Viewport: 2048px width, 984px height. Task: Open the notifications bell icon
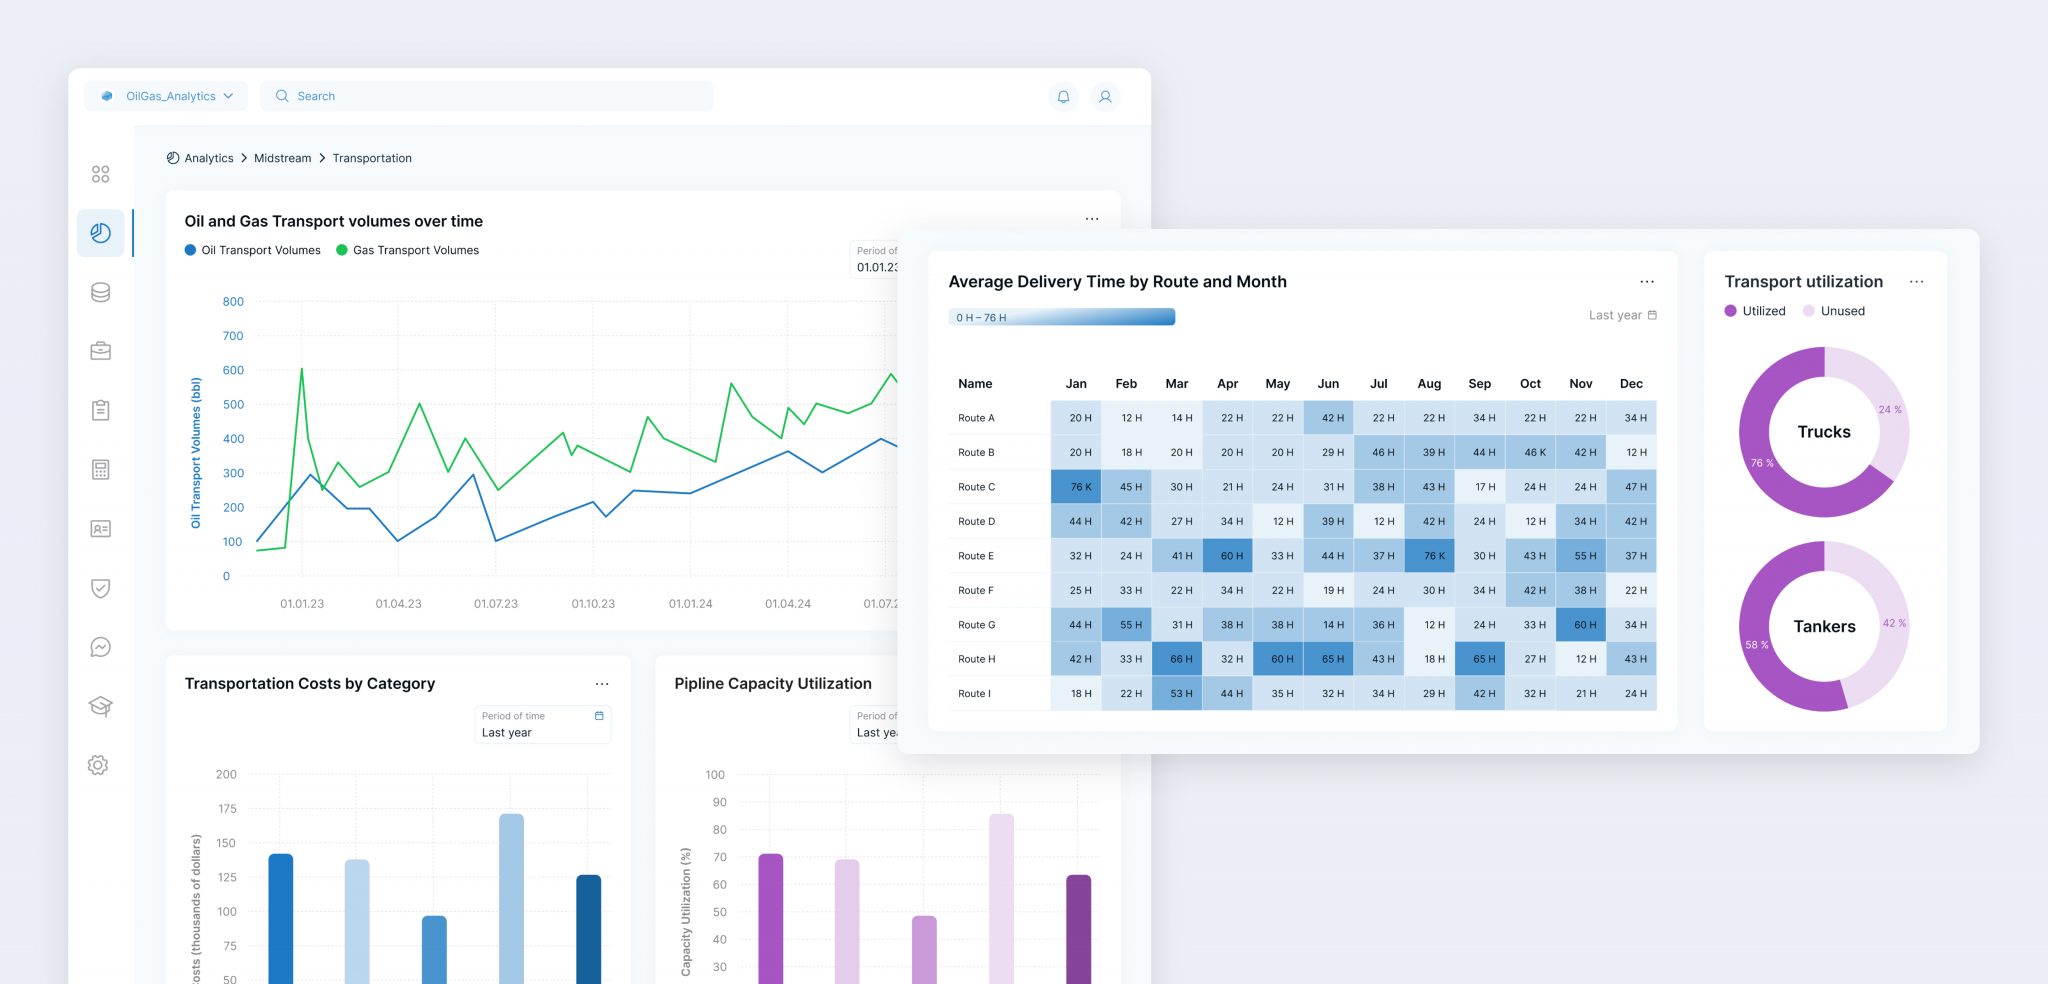tap(1063, 97)
